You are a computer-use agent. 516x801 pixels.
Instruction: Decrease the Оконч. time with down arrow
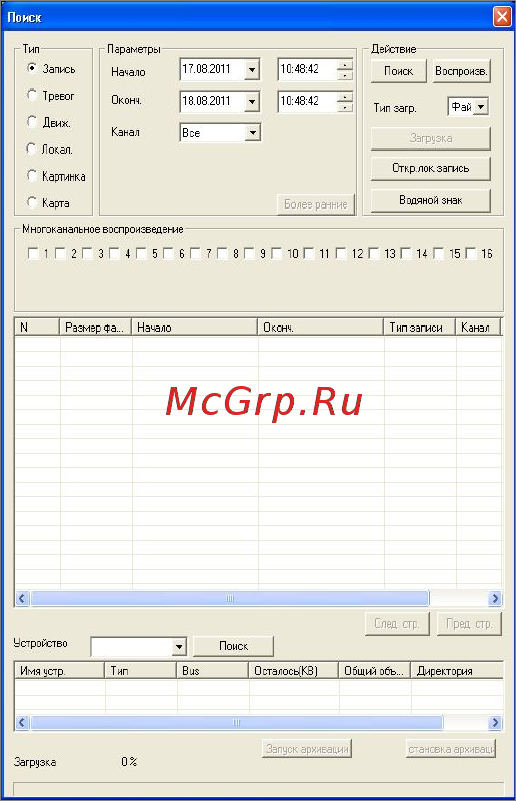[x=345, y=106]
